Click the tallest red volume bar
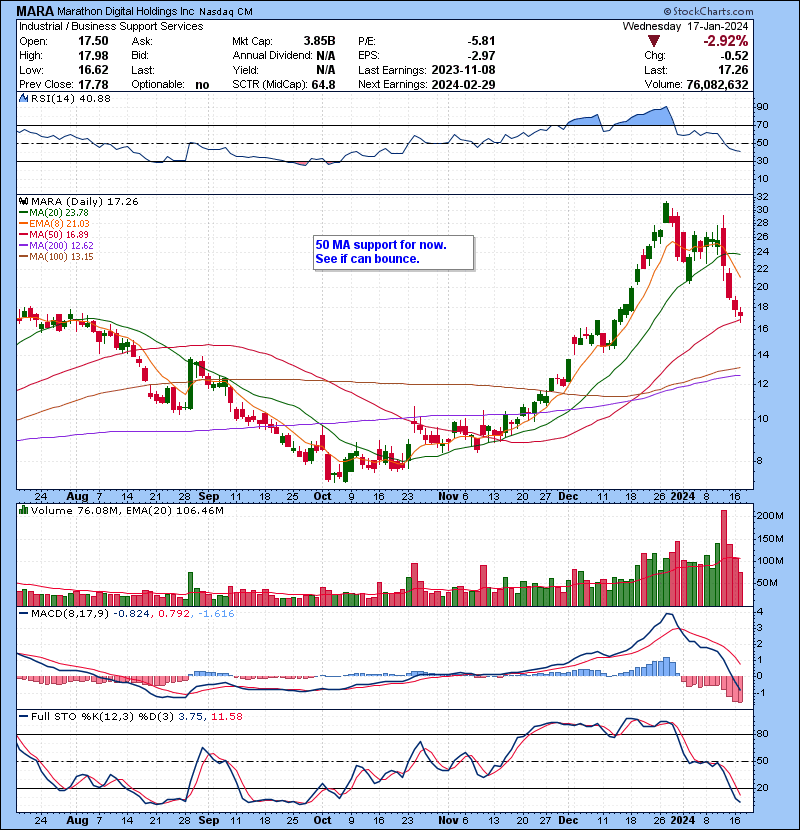This screenshot has width=800, height=830. (724, 558)
